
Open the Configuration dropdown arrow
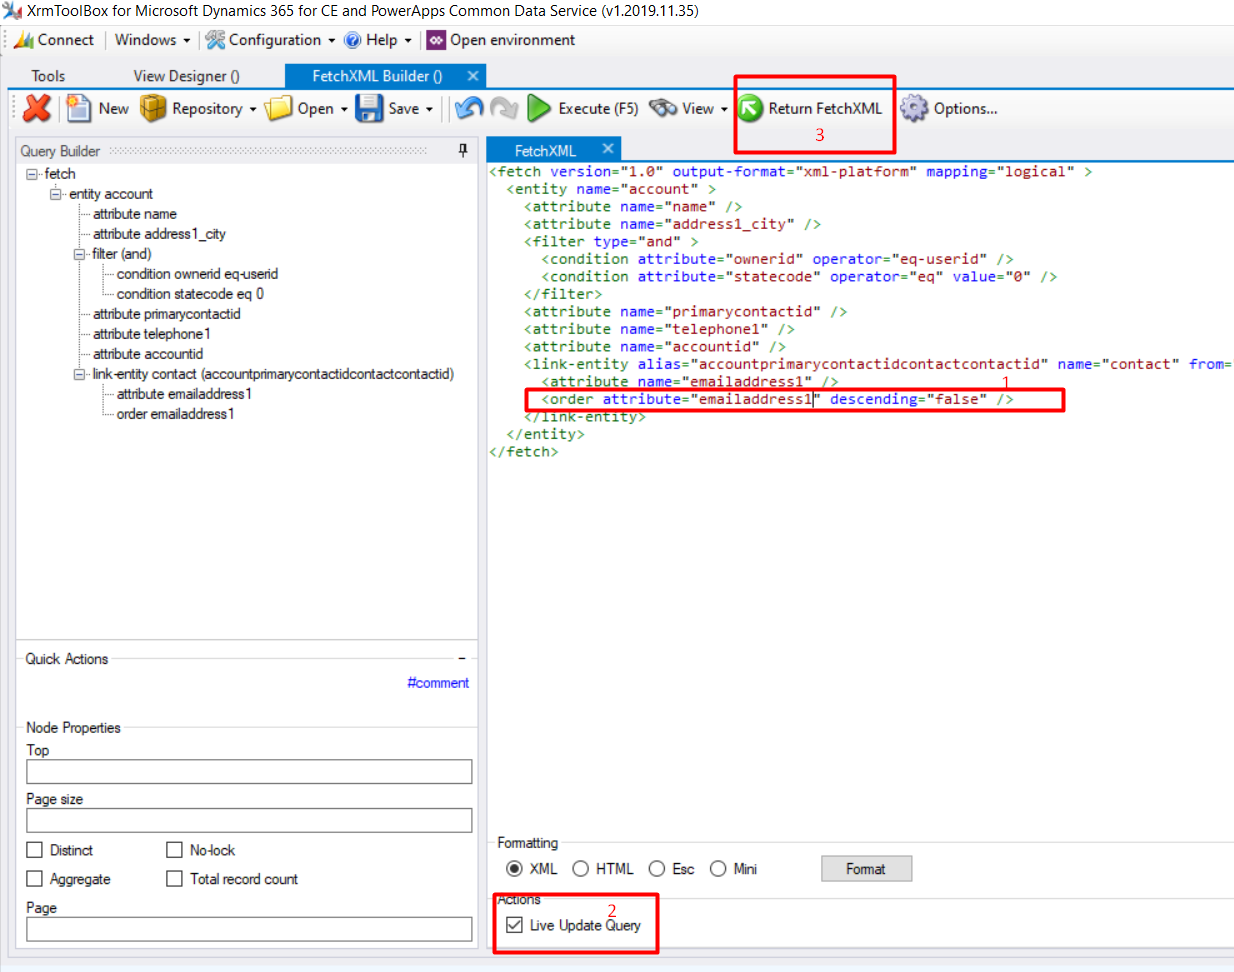[332, 41]
